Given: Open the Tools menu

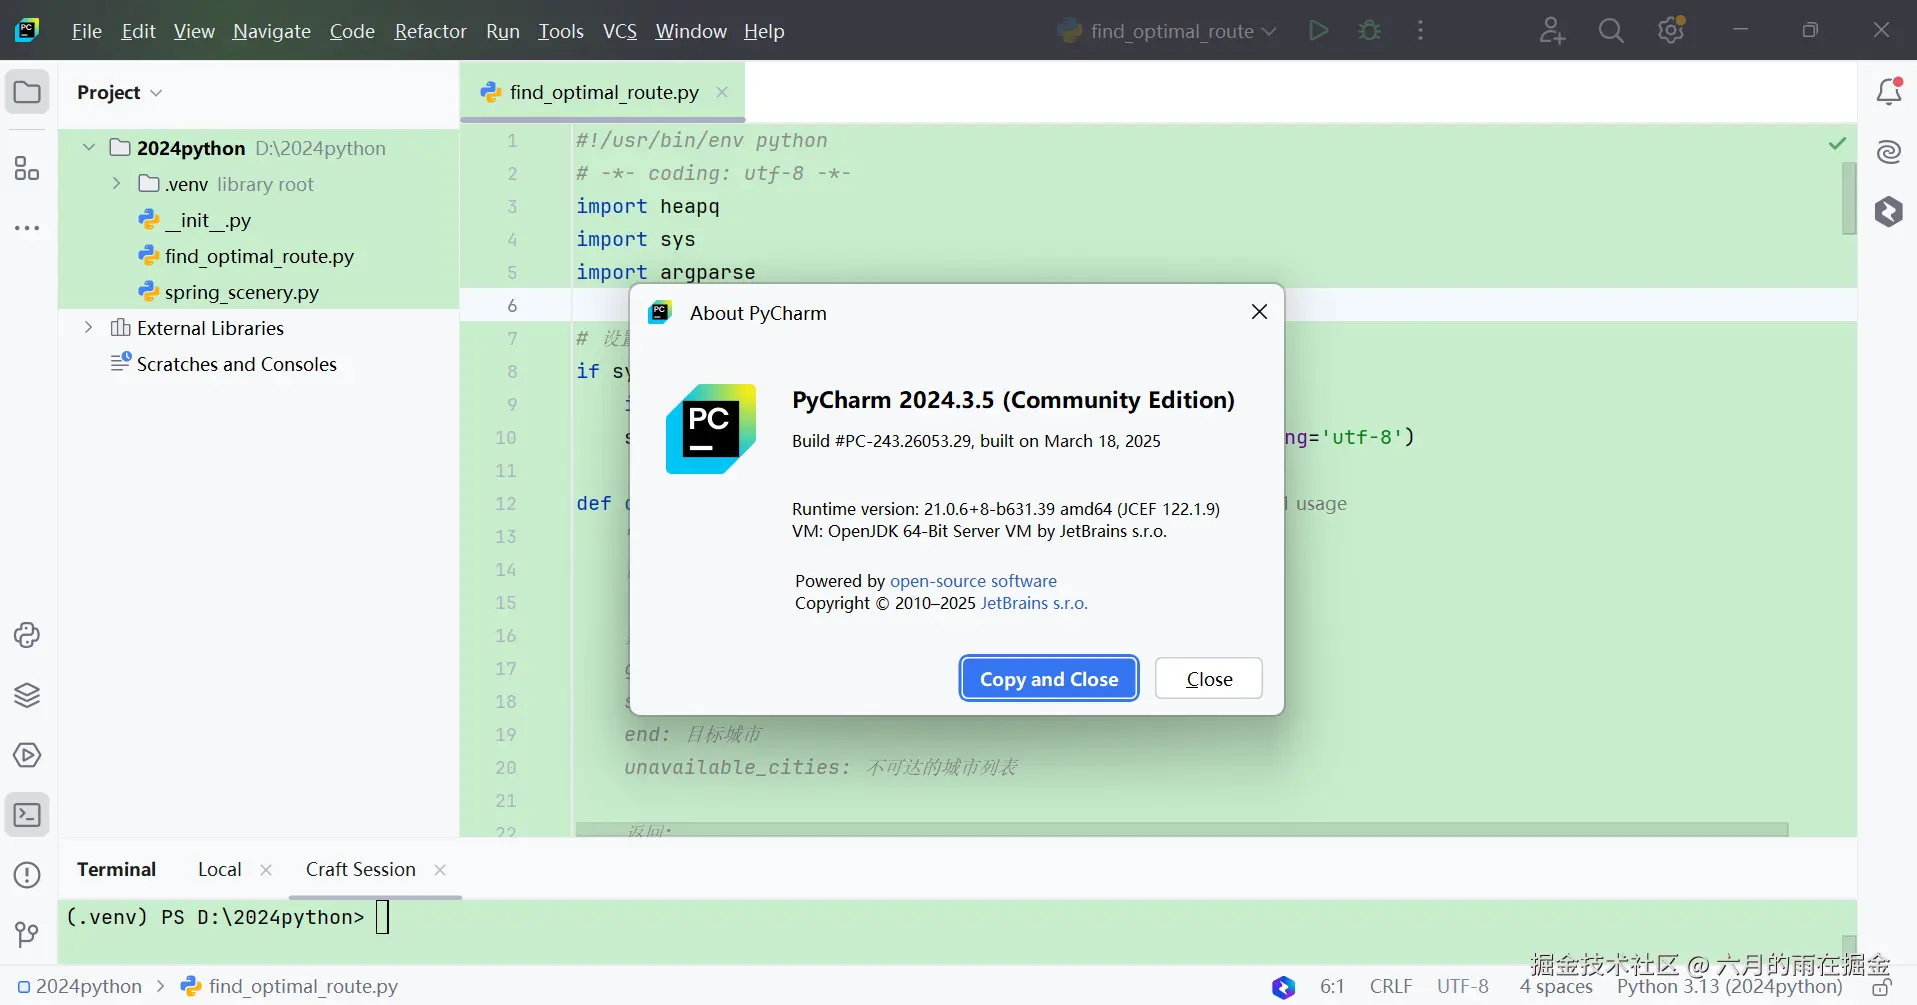Looking at the screenshot, I should (561, 31).
